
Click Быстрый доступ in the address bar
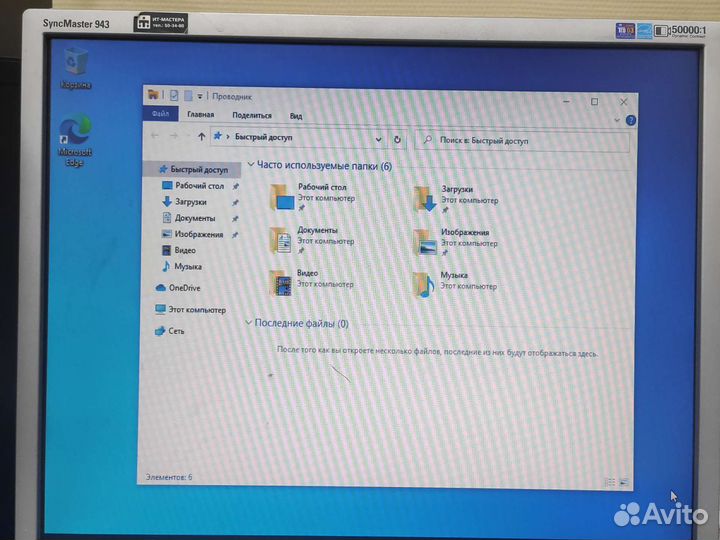point(264,137)
